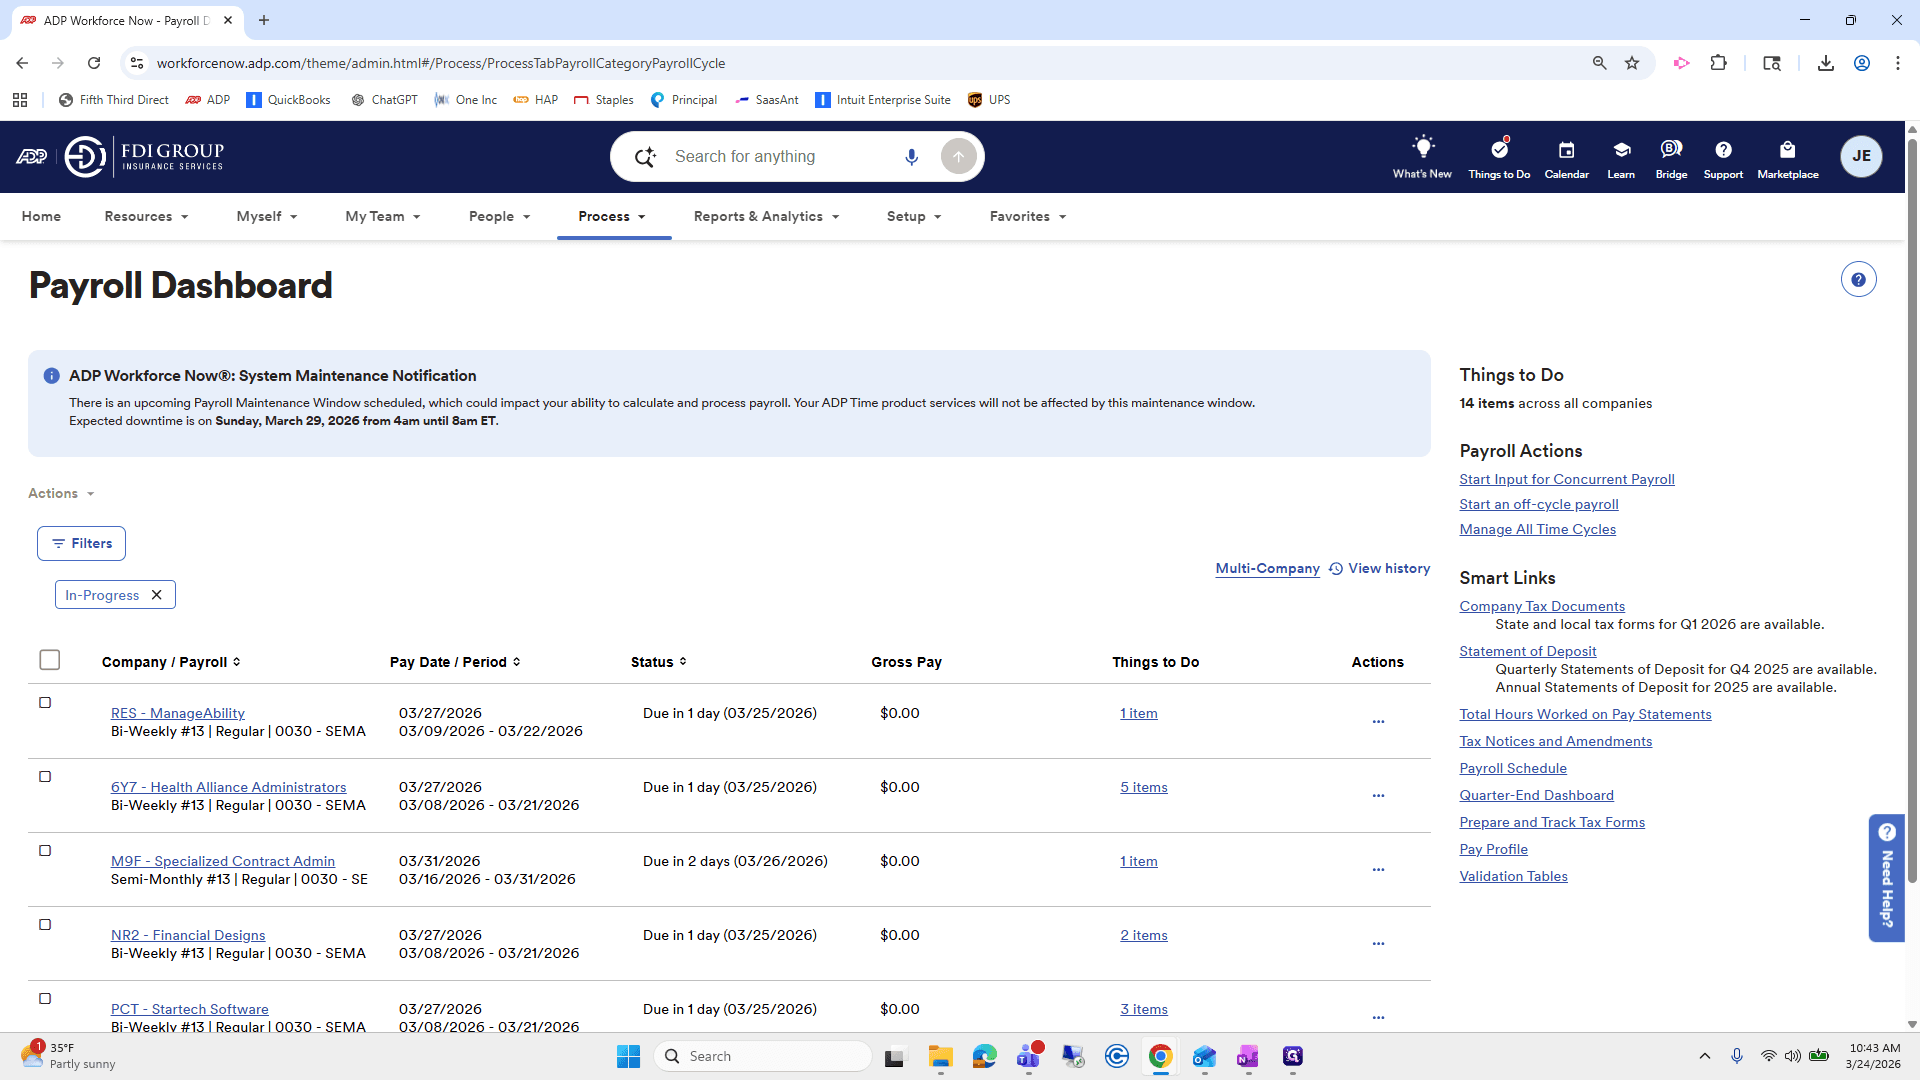The width and height of the screenshot is (1920, 1080).
Task: Expand the Myself menu dropdown
Action: pyautogui.click(x=267, y=217)
